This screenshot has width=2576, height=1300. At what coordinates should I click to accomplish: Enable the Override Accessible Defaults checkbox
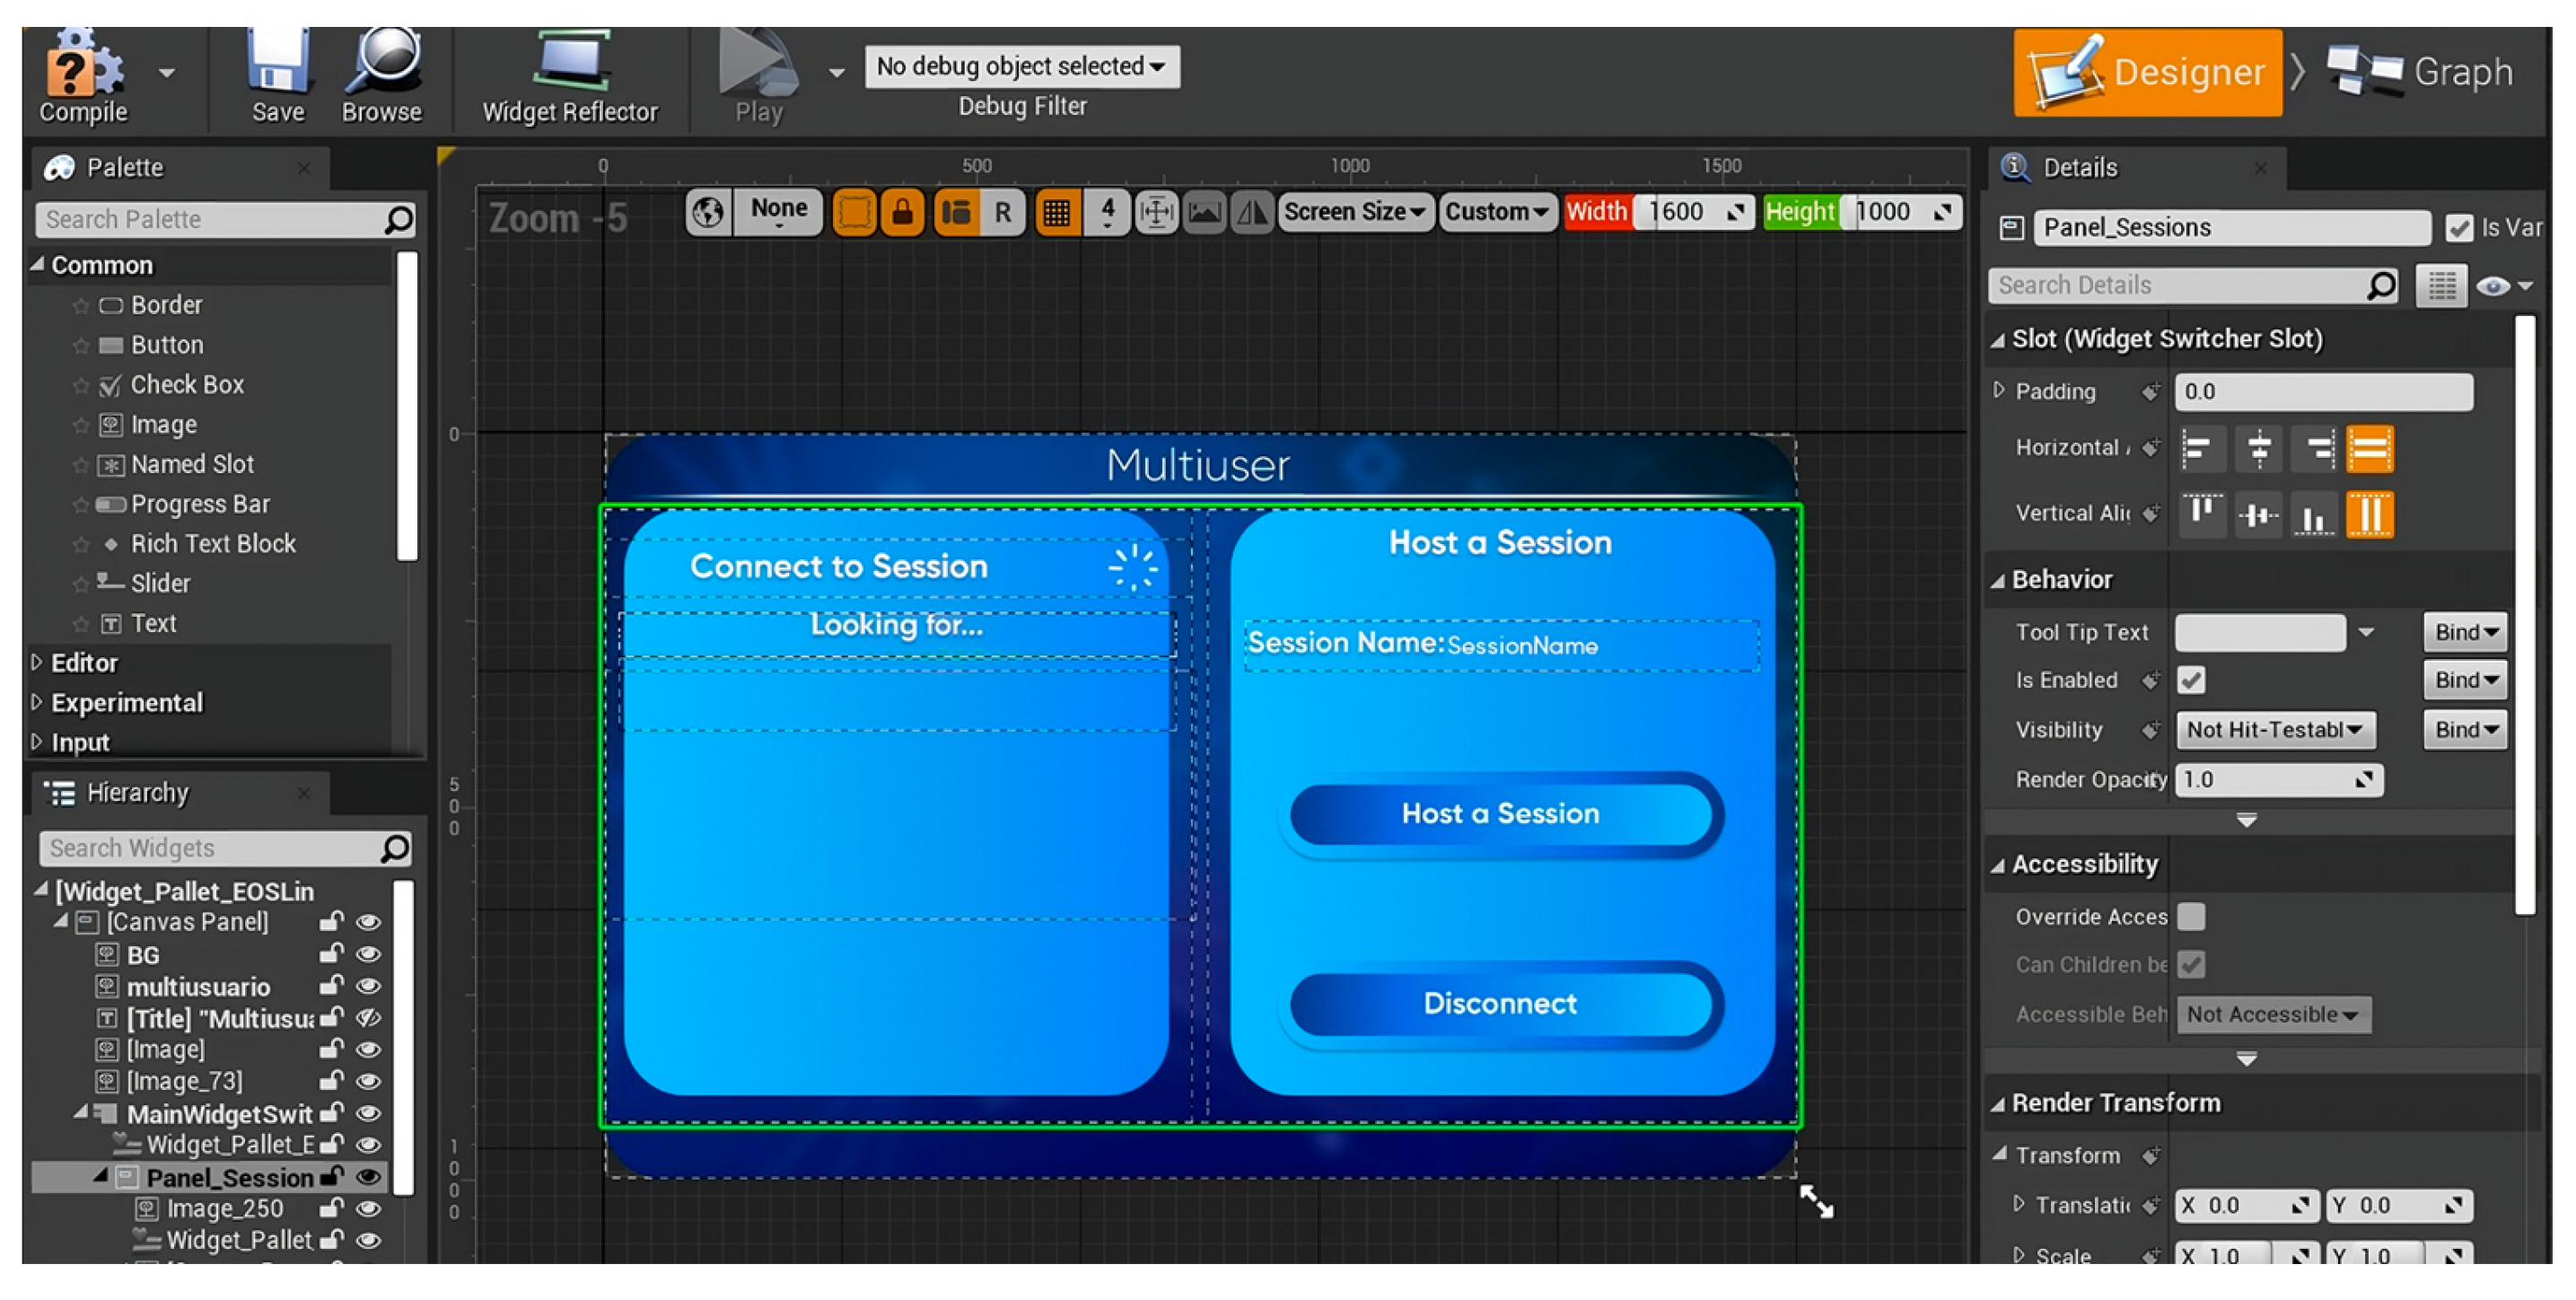pyautogui.click(x=2190, y=916)
